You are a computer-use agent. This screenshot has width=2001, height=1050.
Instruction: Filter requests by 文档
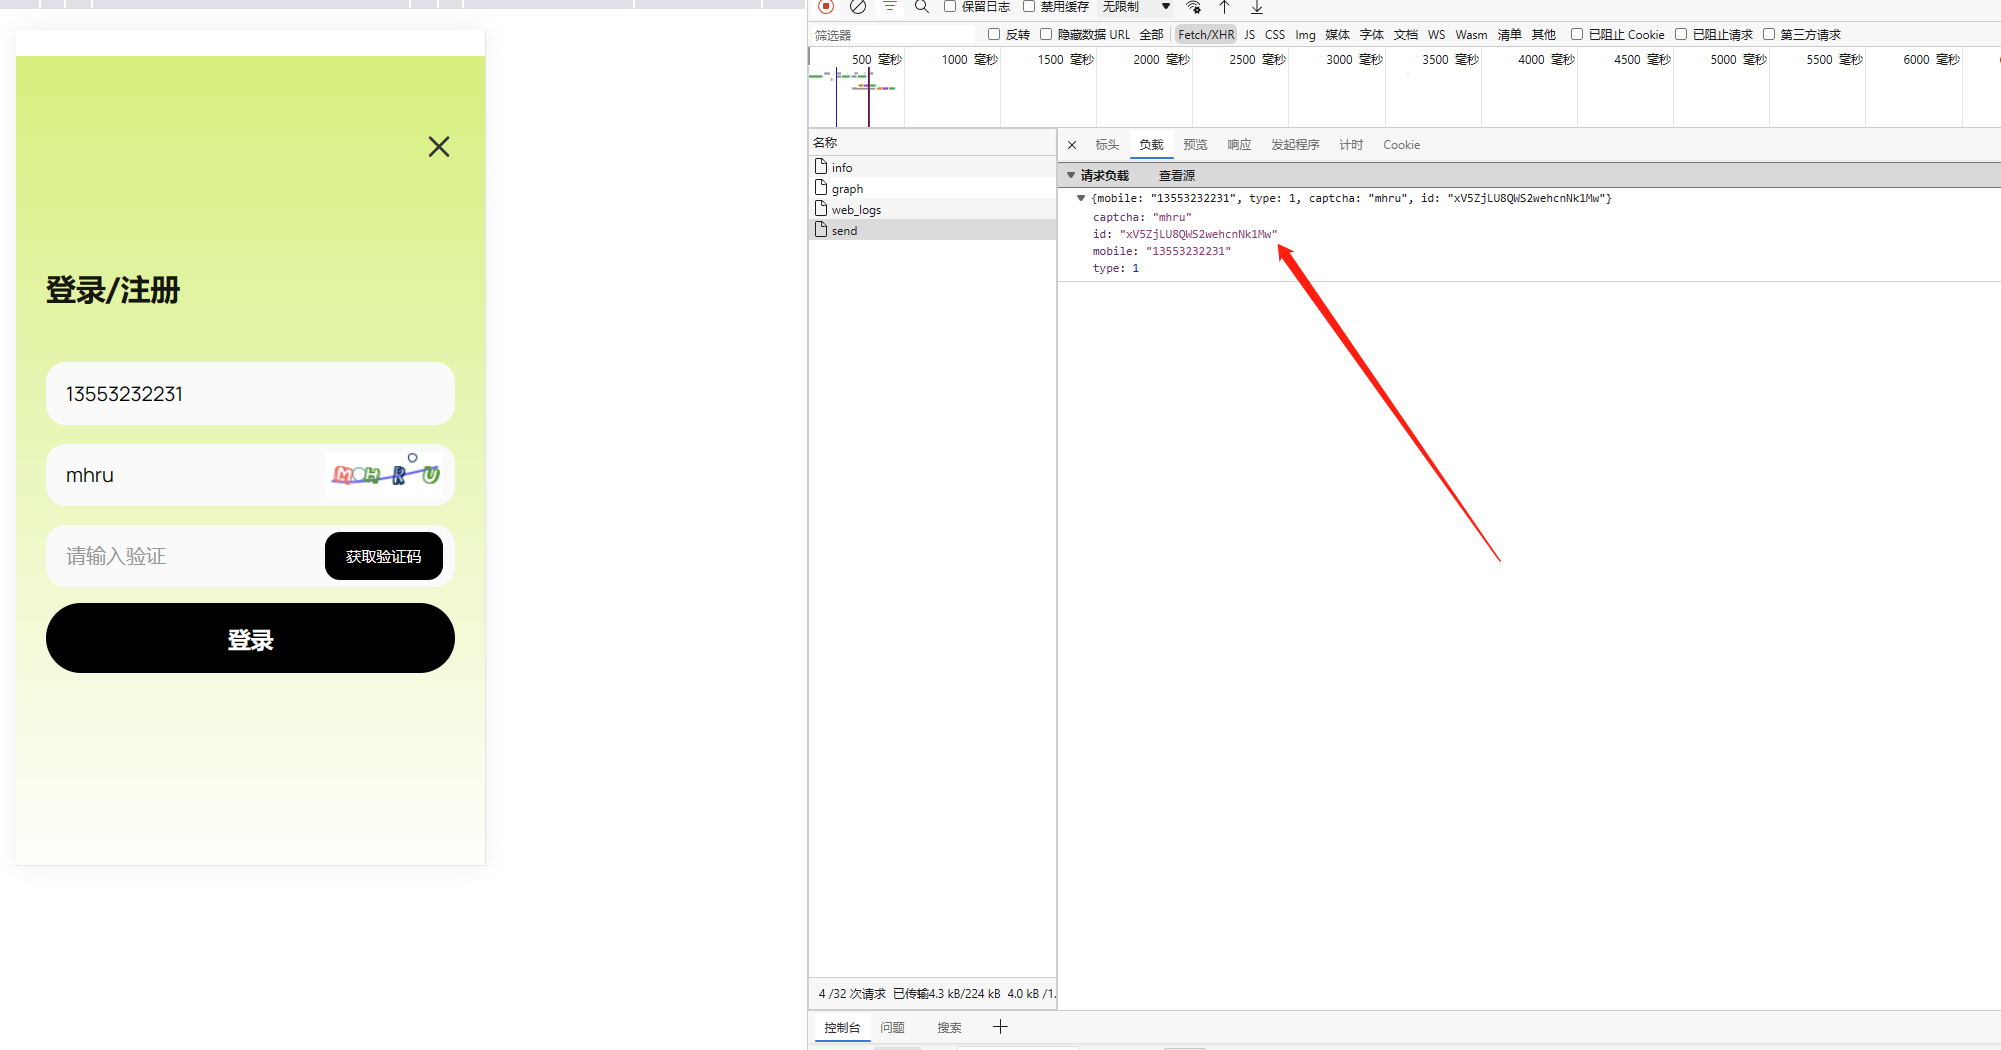coord(1405,35)
